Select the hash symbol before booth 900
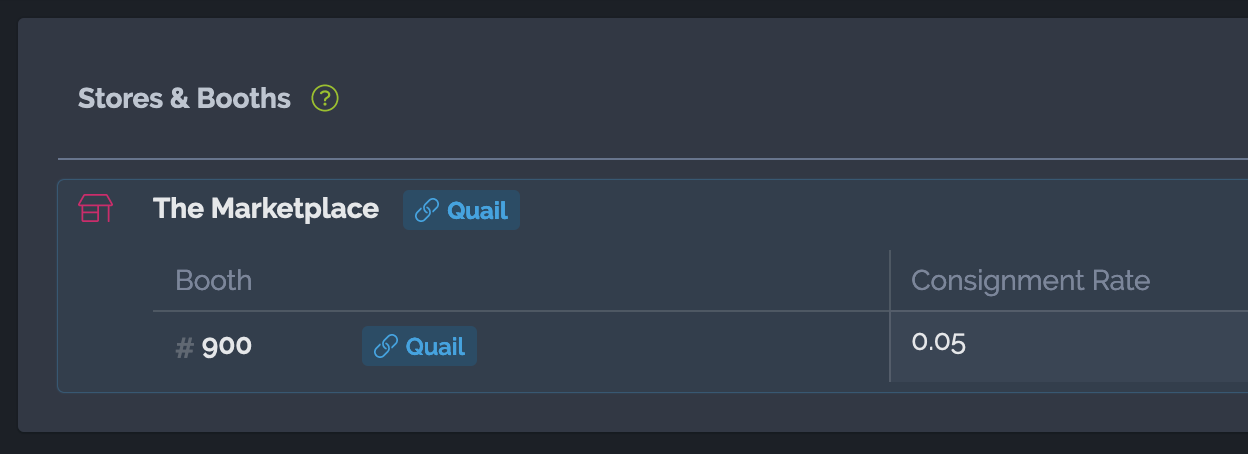This screenshot has height=454, width=1248. tap(184, 347)
